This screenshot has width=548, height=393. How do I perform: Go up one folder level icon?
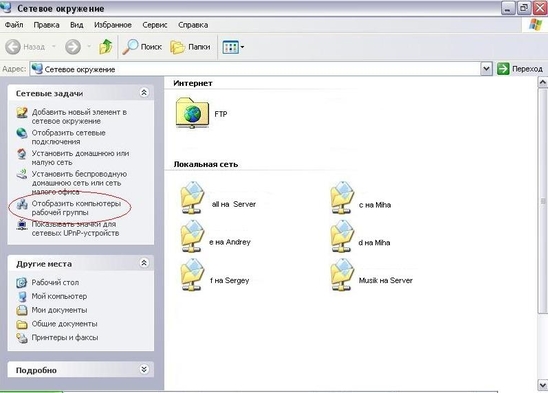tap(106, 47)
